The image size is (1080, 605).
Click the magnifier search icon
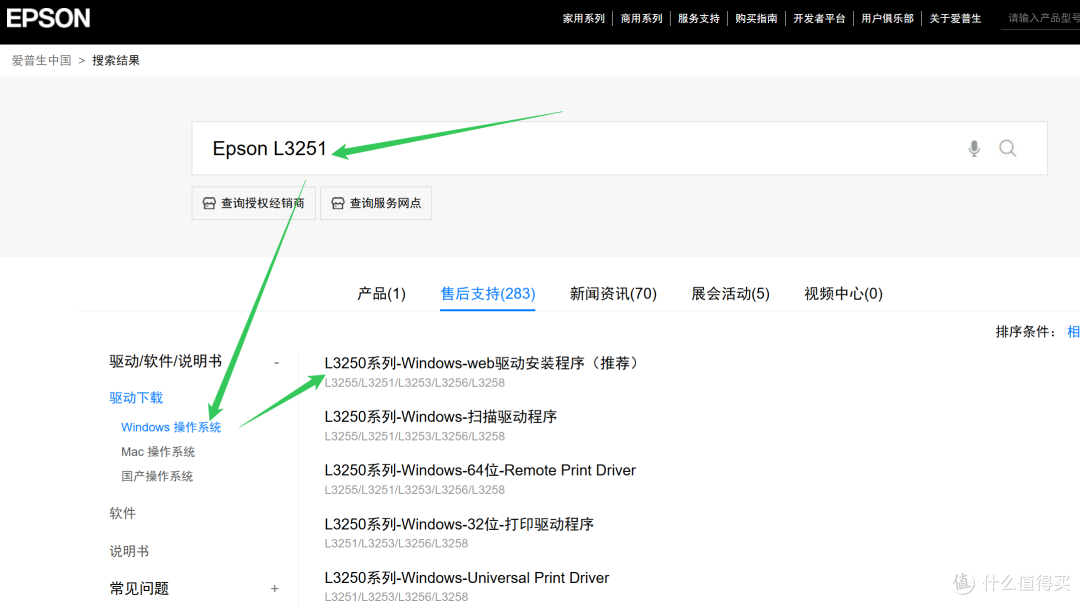click(1008, 148)
